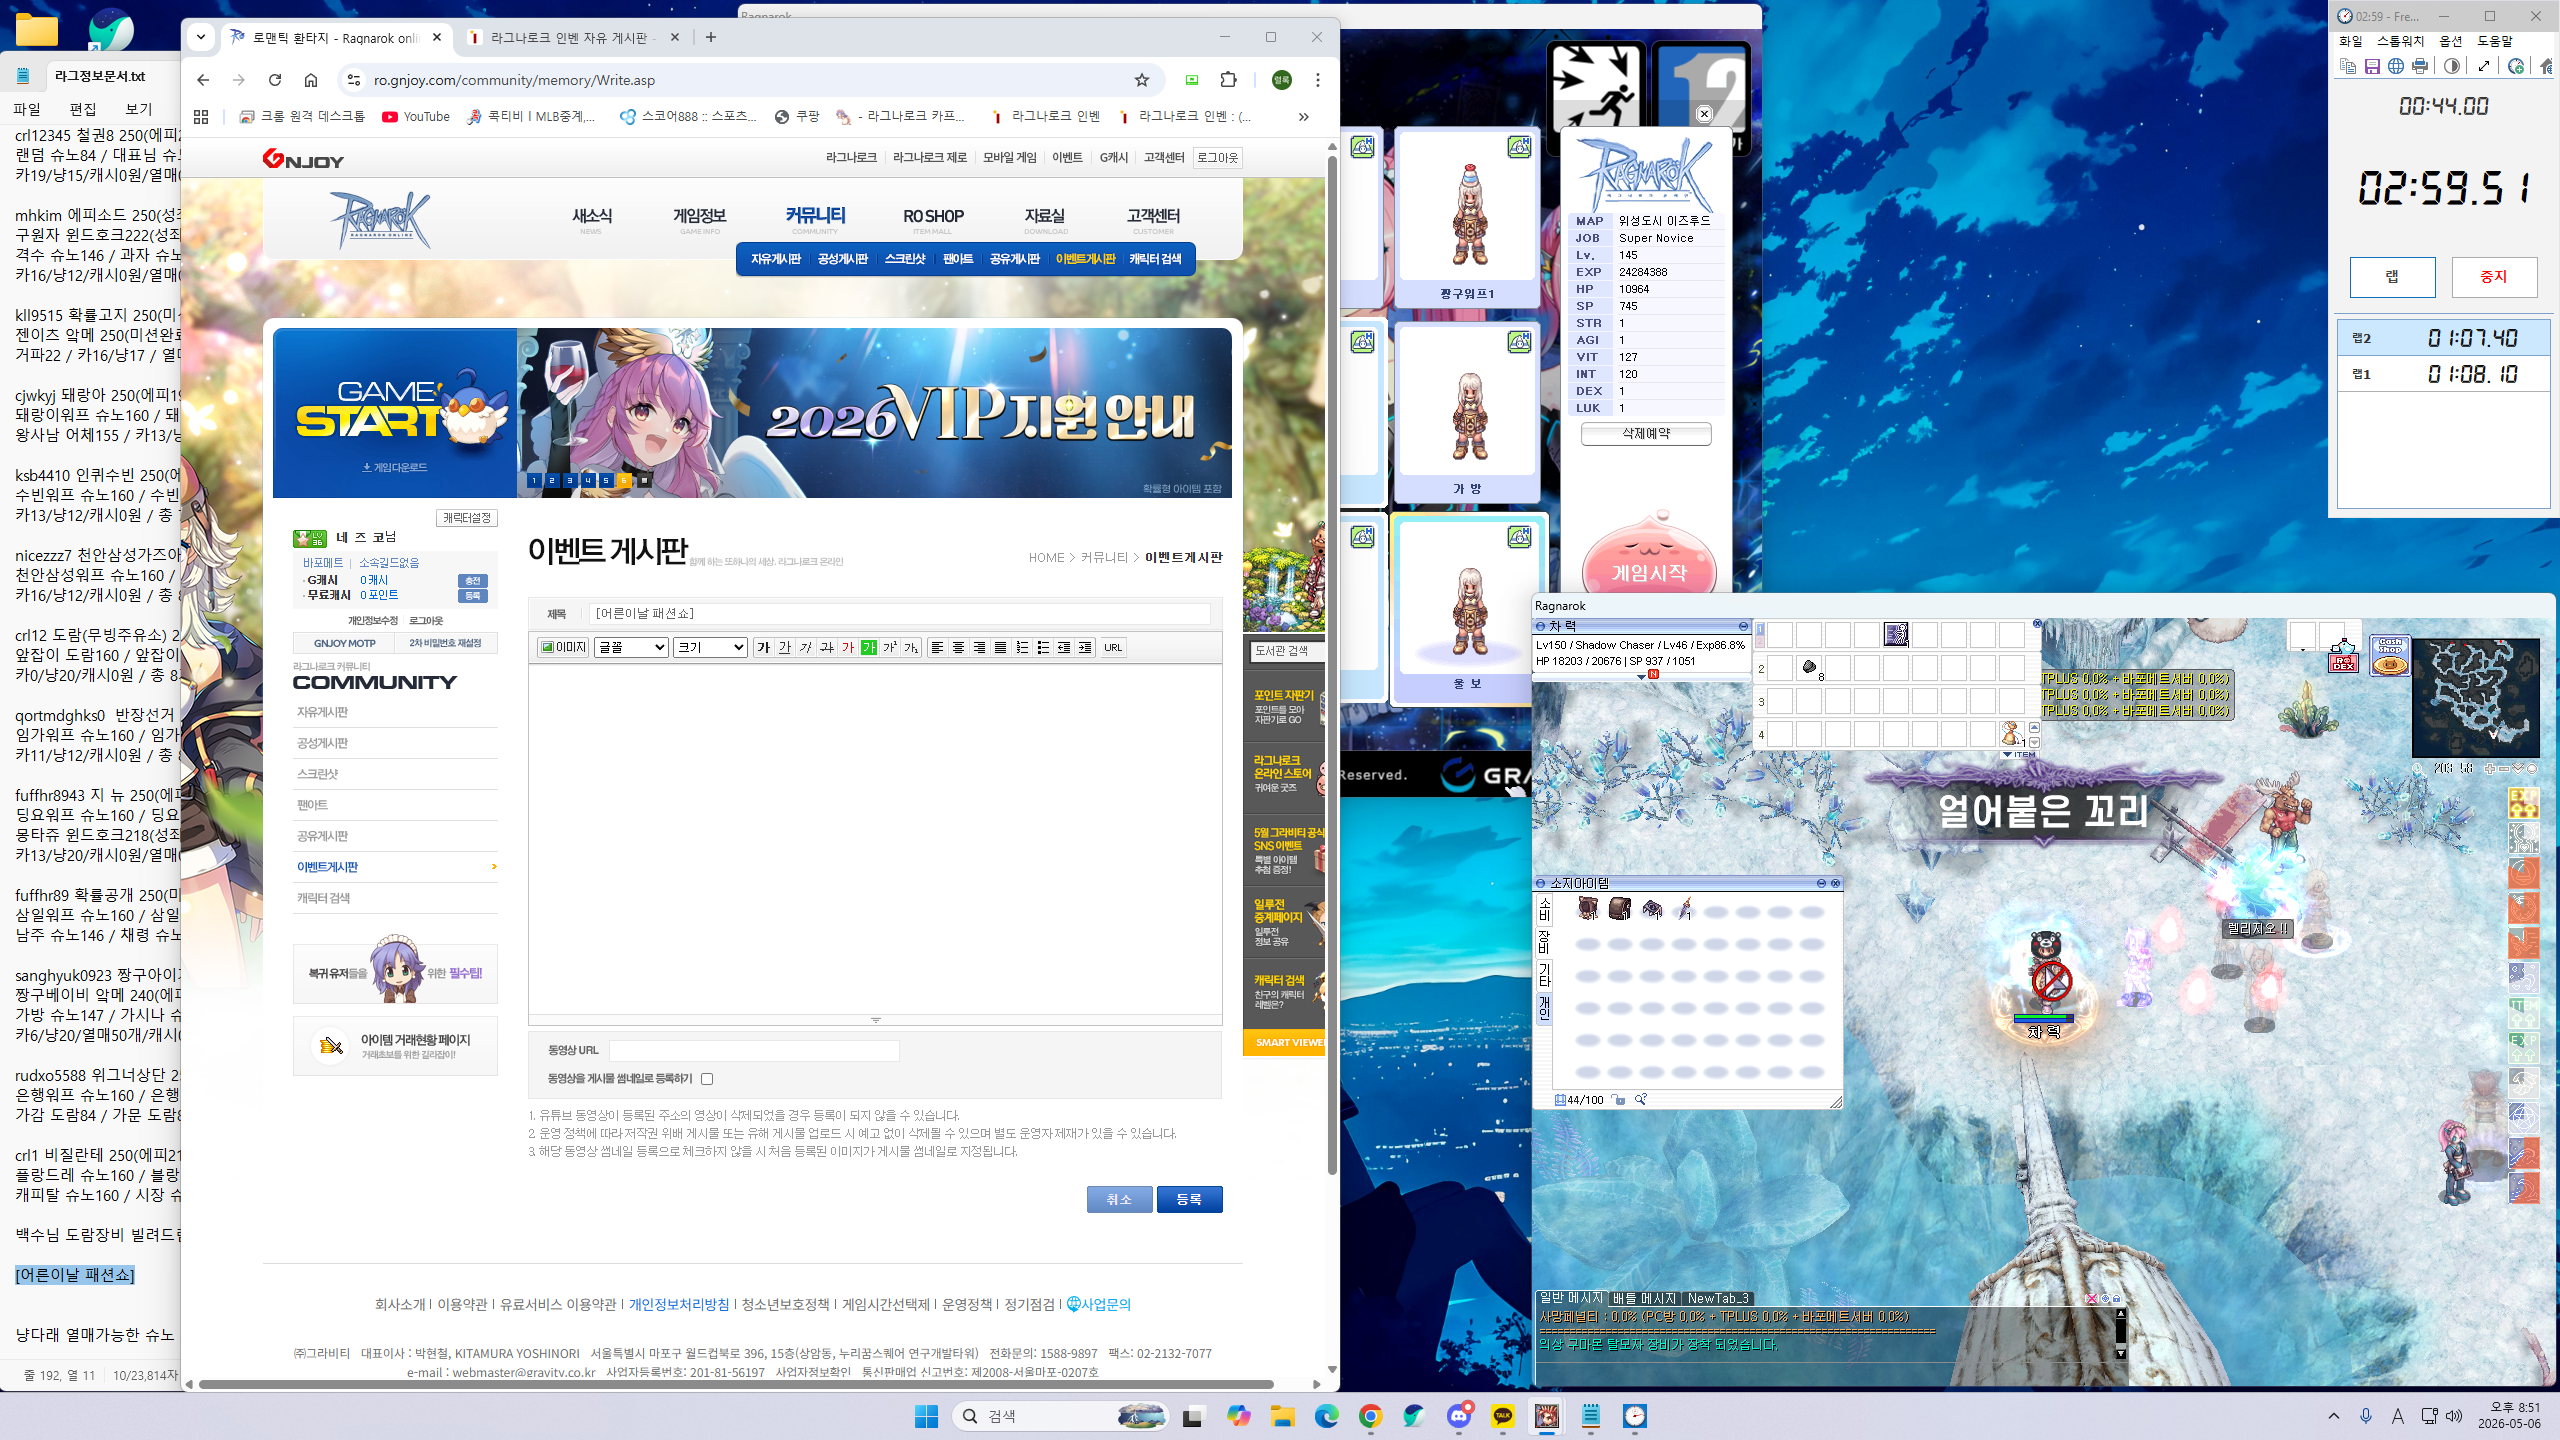This screenshot has height=1440, width=2560.
Task: Click the inventory search magnifier icon
Action: (1641, 1100)
